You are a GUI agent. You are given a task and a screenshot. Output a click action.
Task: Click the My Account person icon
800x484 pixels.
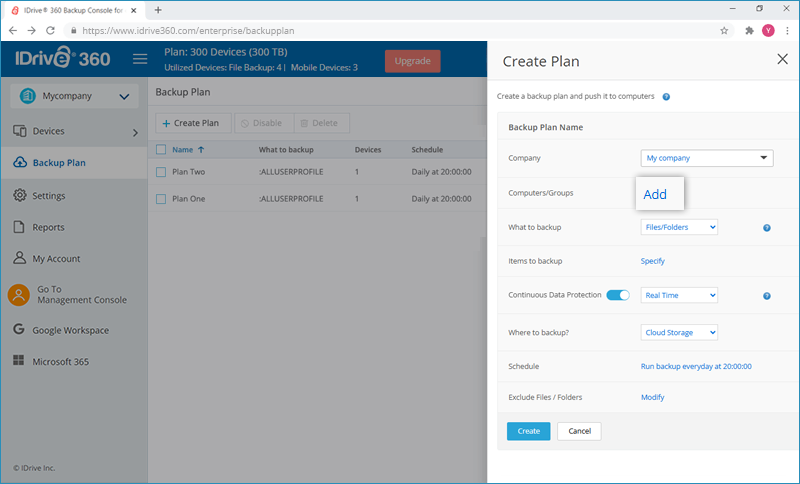click(x=19, y=258)
